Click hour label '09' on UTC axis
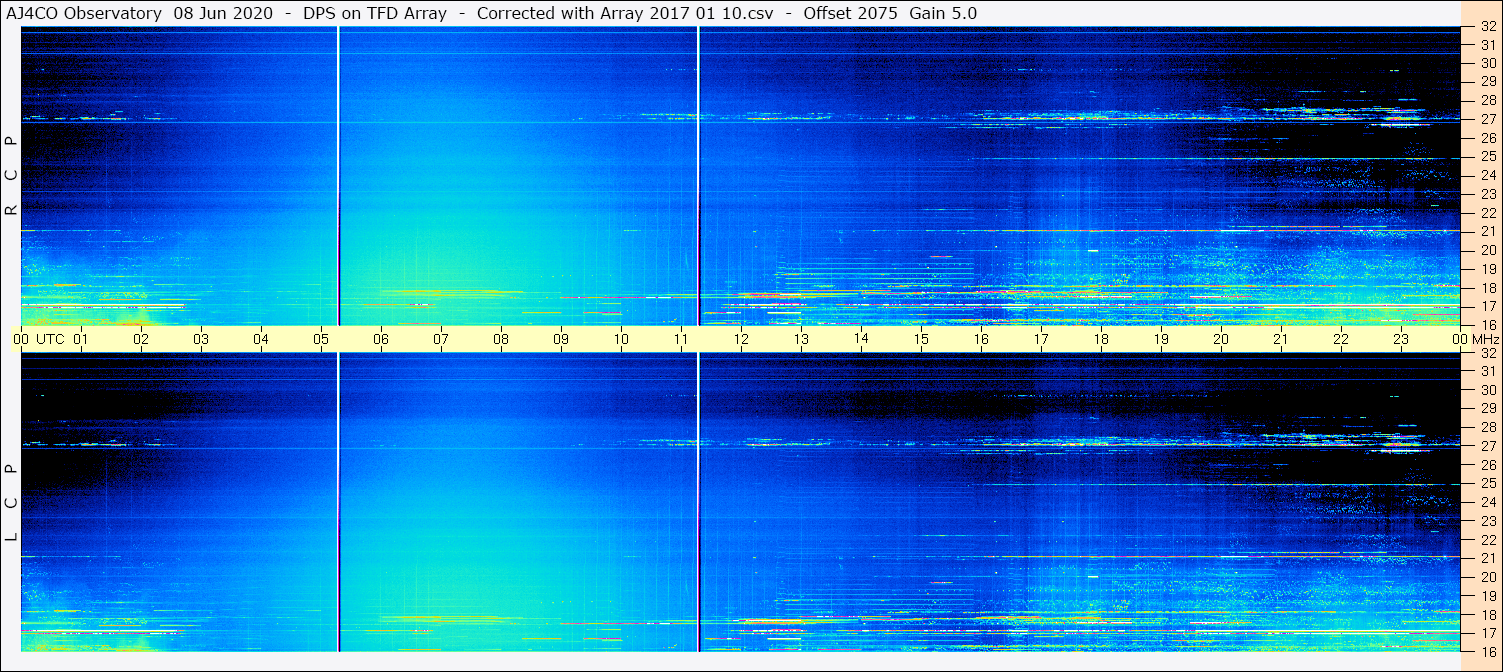The height and width of the screenshot is (672, 1503). point(561,339)
